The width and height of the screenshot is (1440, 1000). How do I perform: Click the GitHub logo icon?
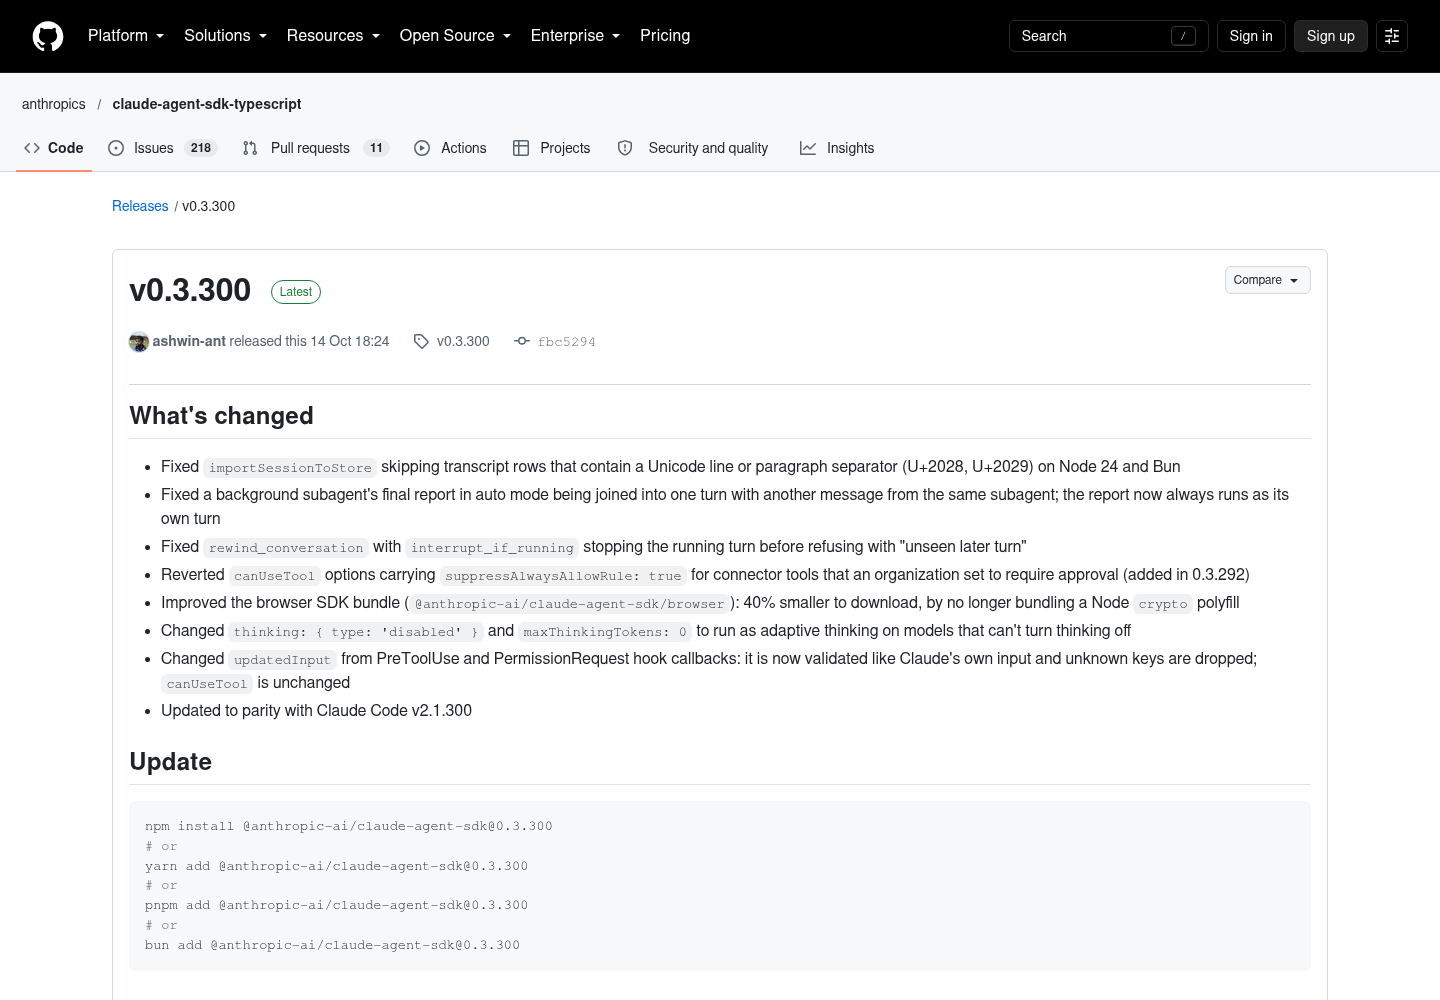48,36
